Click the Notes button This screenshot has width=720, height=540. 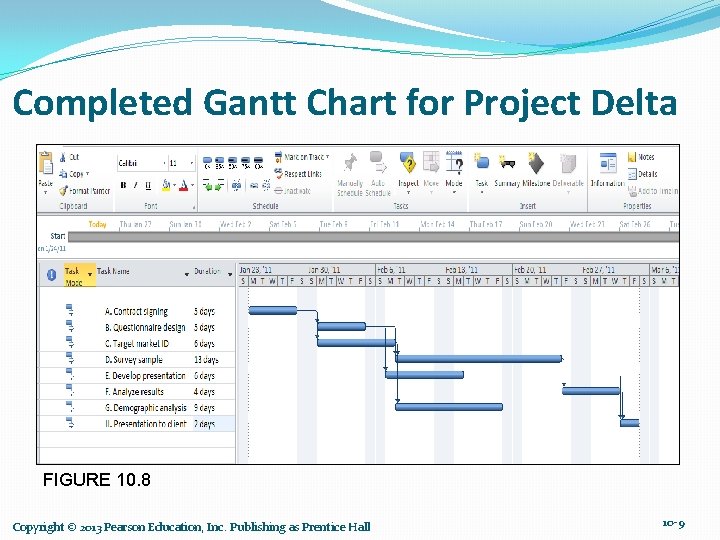pos(641,157)
